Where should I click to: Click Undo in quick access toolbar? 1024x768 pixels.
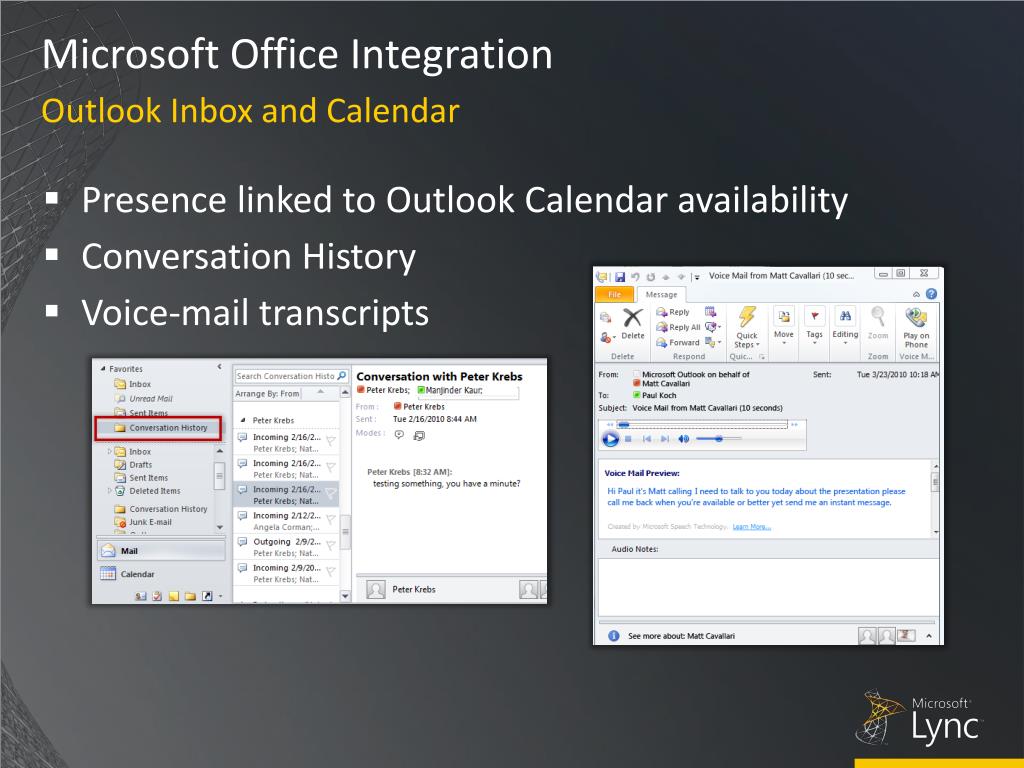pyautogui.click(x=635, y=277)
